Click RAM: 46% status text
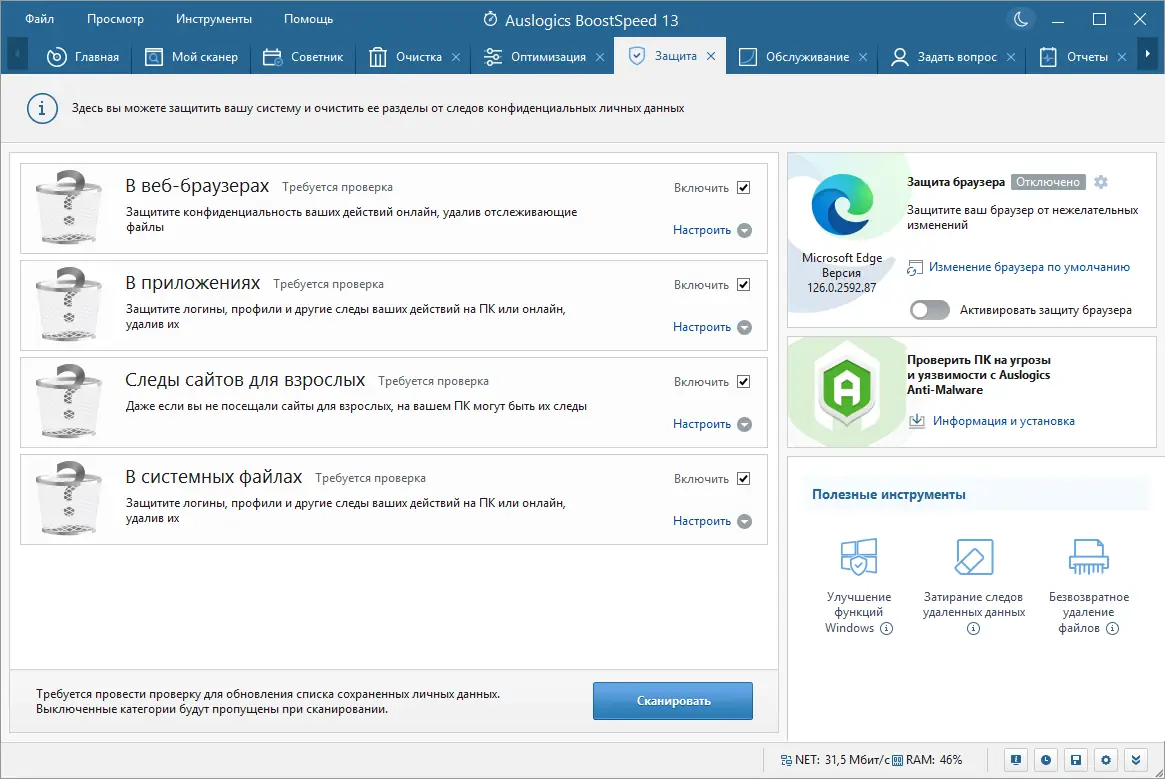Screen dimensions: 1165x779 coord(934,760)
